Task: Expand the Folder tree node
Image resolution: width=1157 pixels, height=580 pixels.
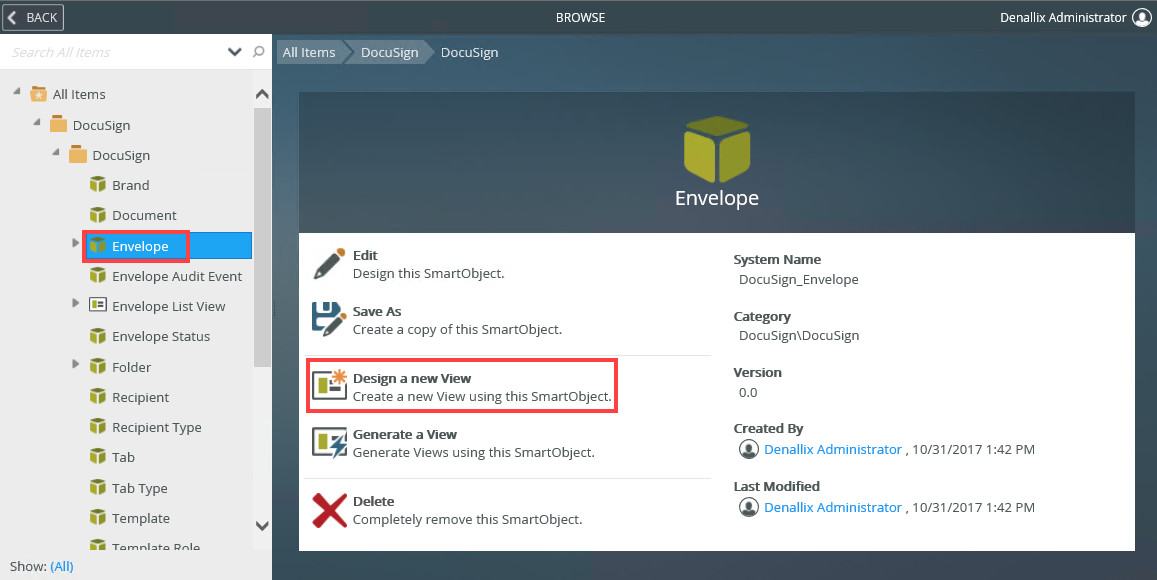Action: 76,364
